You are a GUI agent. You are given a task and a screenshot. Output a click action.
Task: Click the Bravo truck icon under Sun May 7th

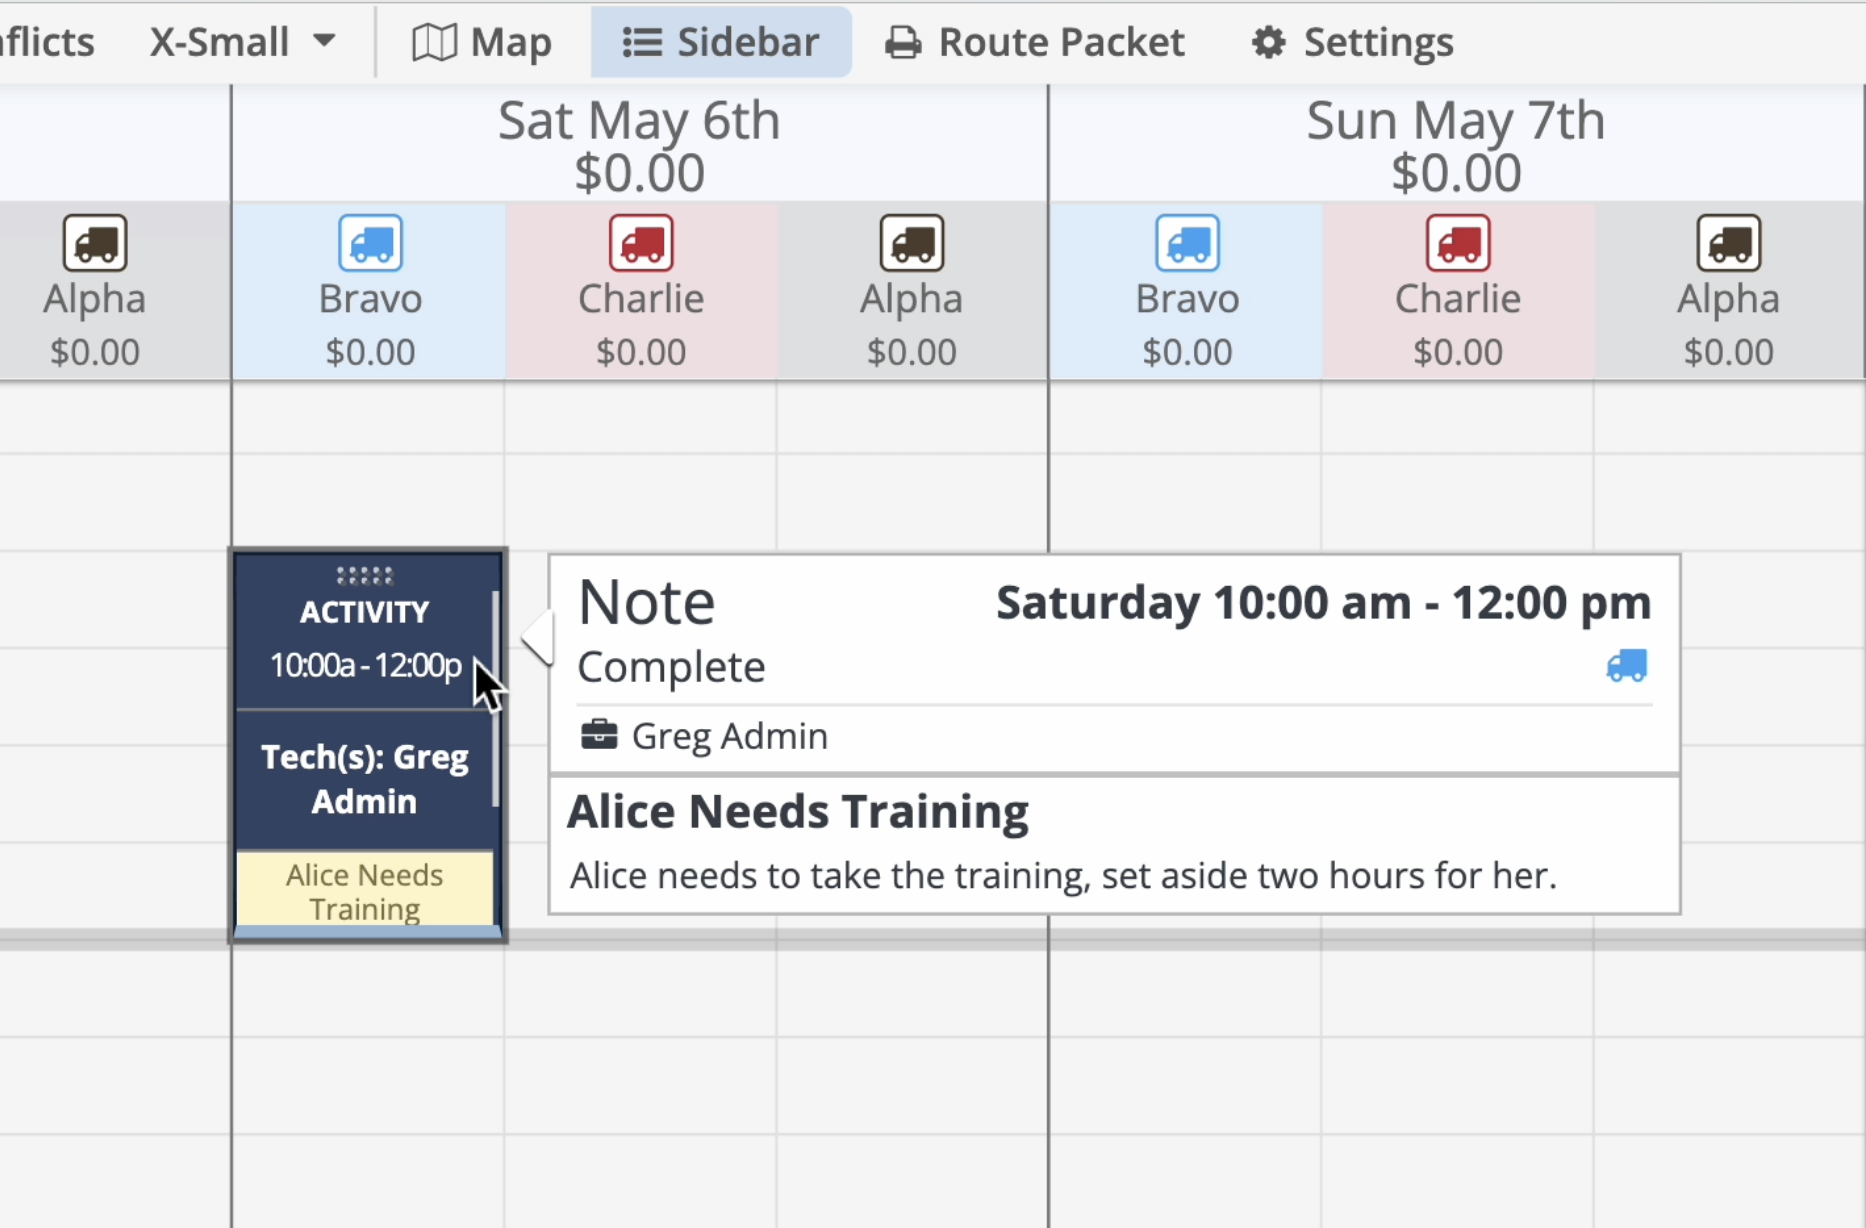[x=1187, y=243]
